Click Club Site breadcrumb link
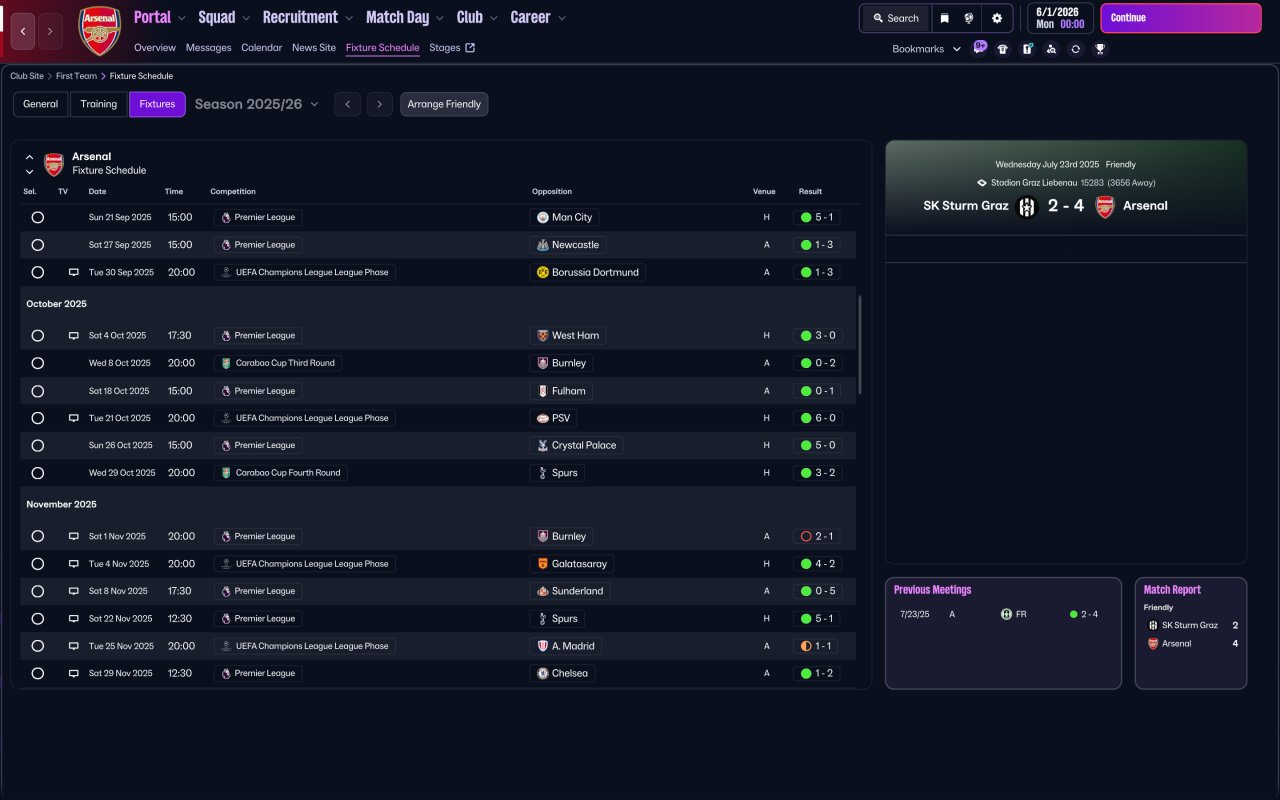1280x800 pixels. tap(27, 76)
